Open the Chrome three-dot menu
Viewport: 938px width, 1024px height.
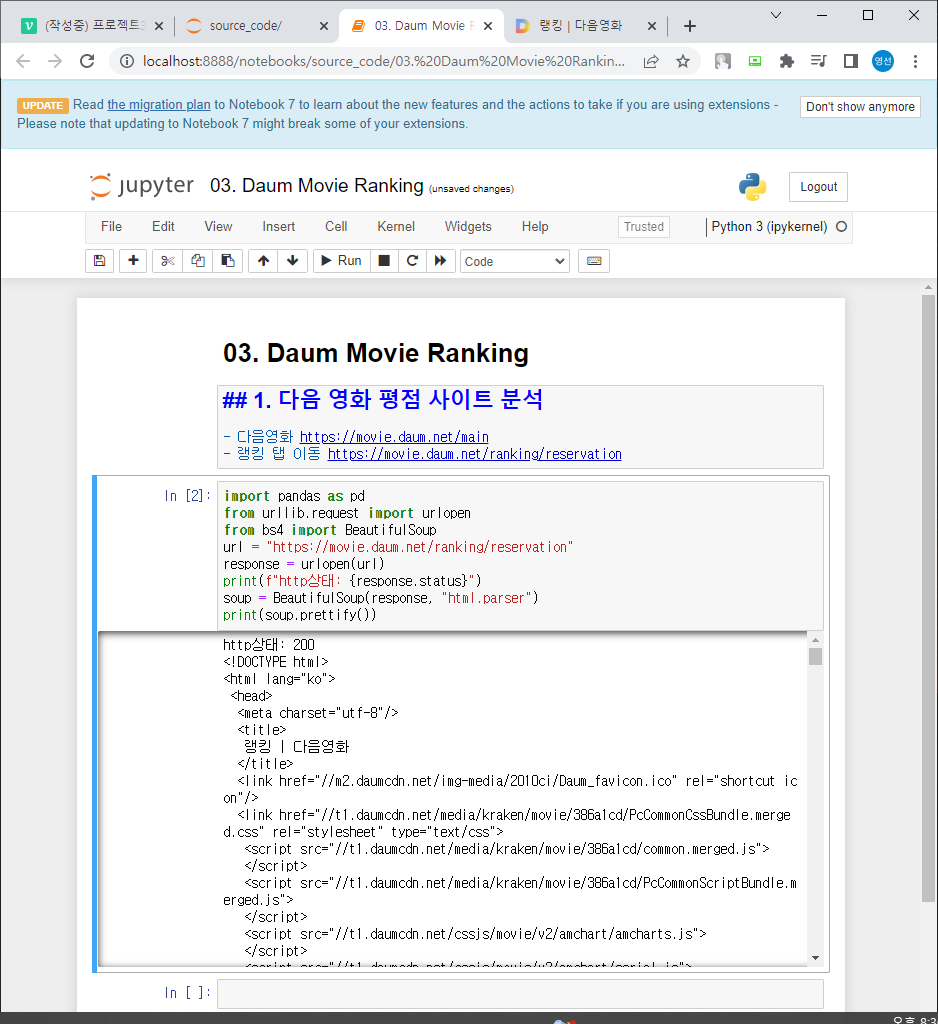click(915, 61)
